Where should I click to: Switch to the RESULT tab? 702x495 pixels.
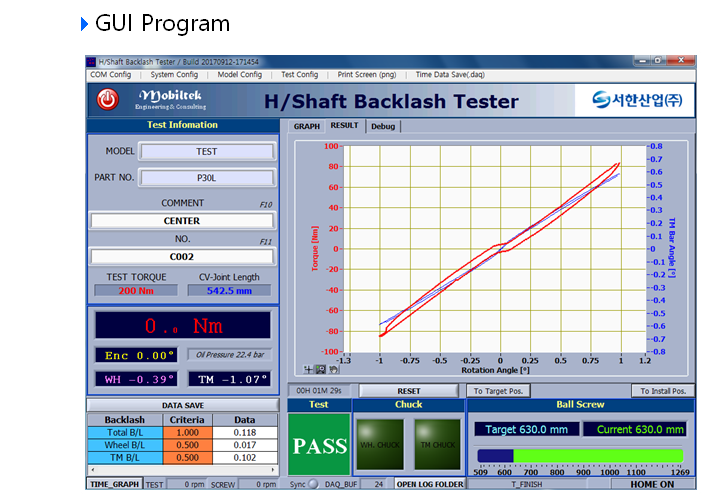click(344, 125)
